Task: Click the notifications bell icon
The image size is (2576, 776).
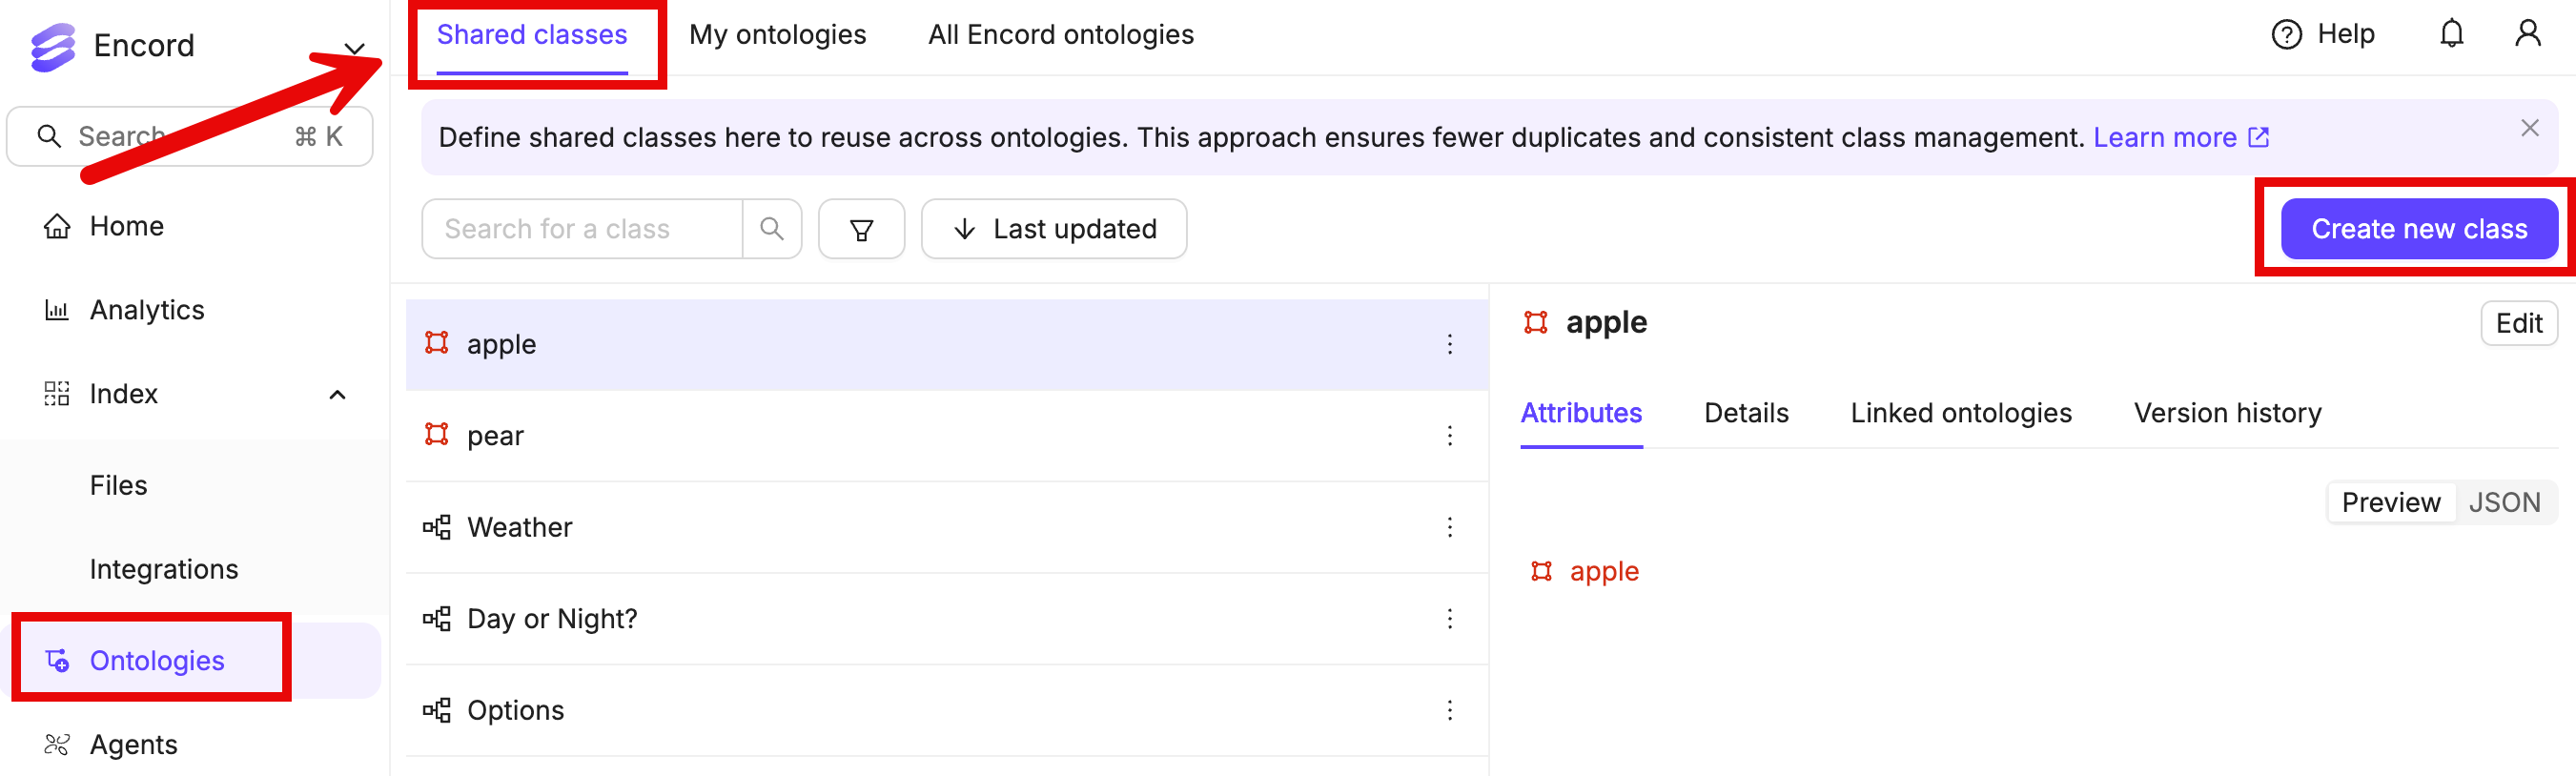Action: tap(2451, 34)
